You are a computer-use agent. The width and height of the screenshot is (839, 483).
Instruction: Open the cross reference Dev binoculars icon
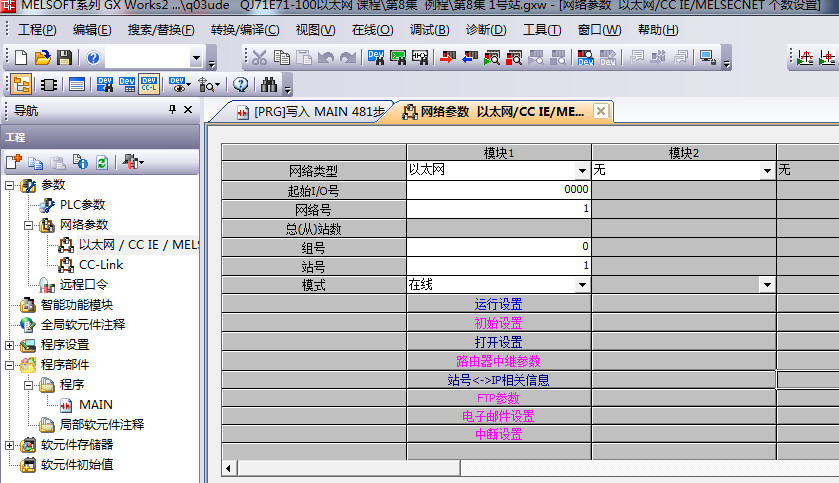click(x=104, y=85)
